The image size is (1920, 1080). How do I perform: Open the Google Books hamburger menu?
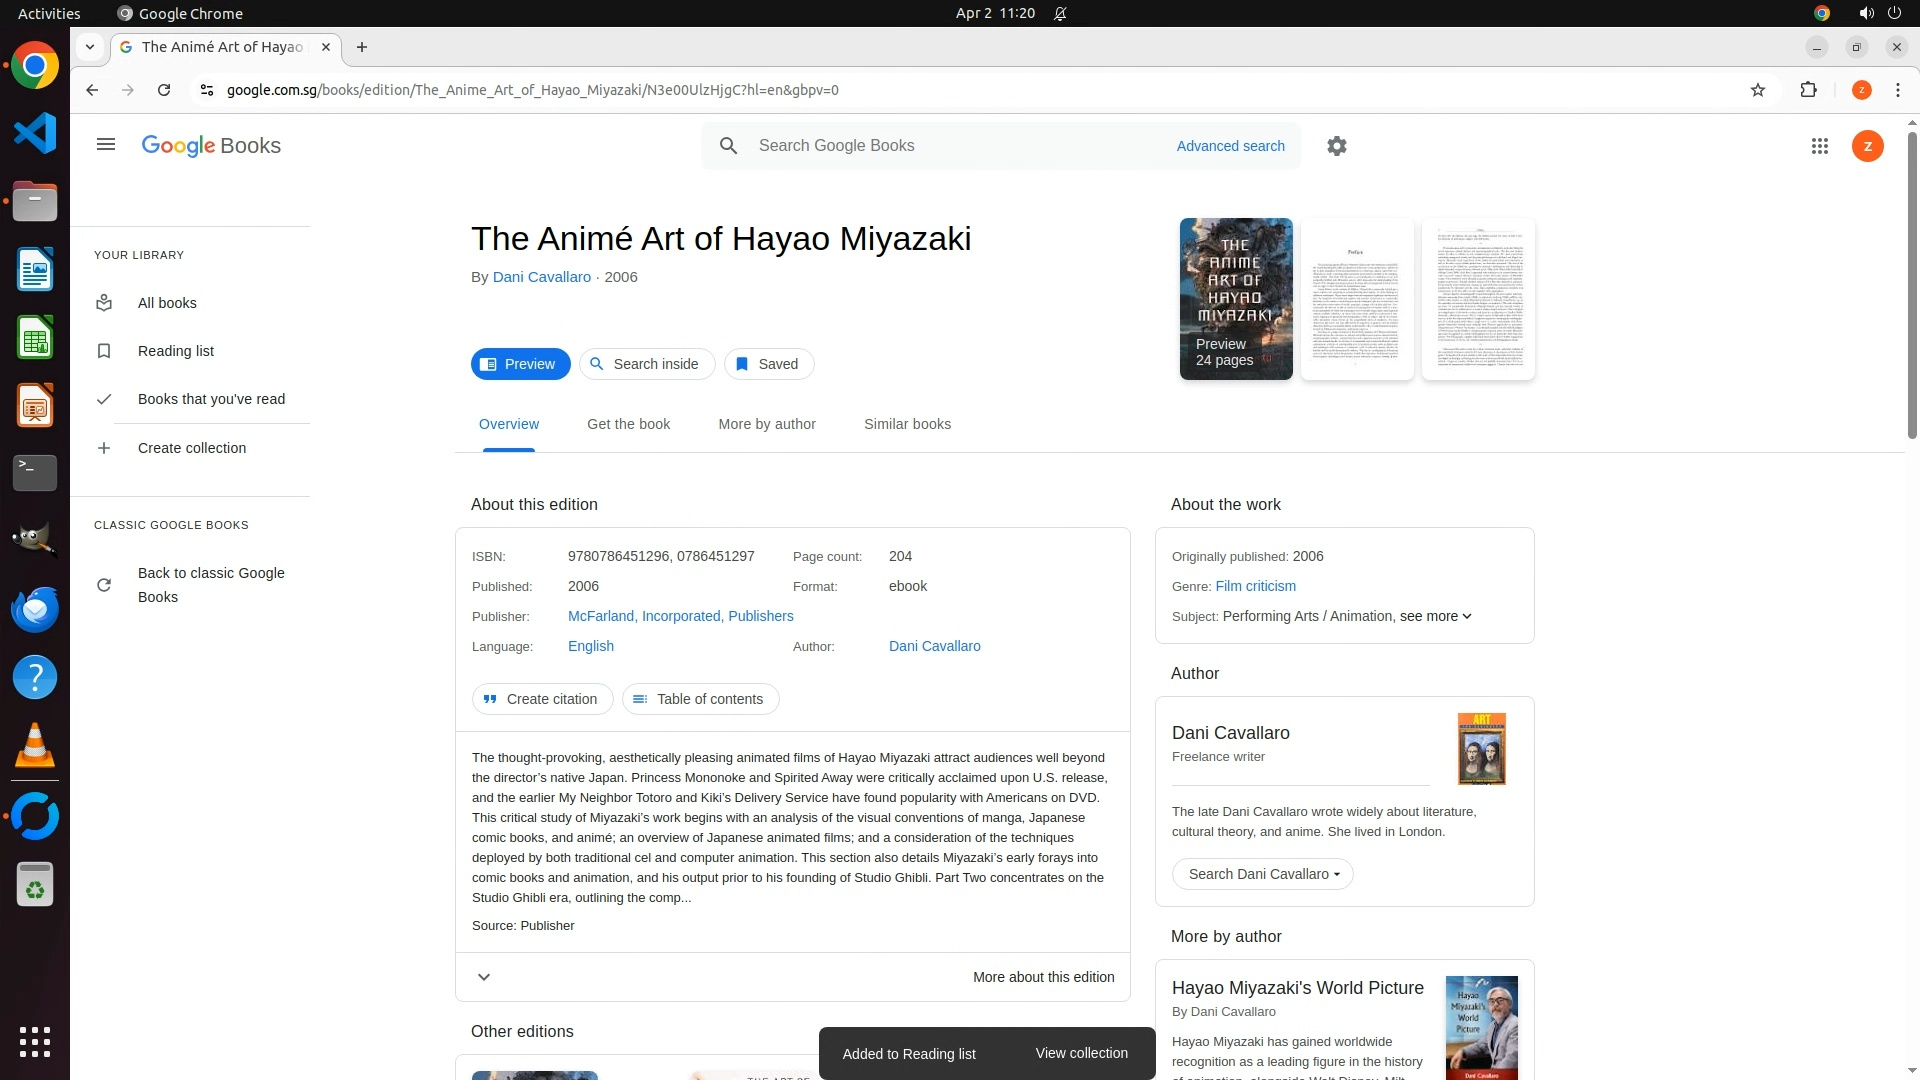point(106,145)
